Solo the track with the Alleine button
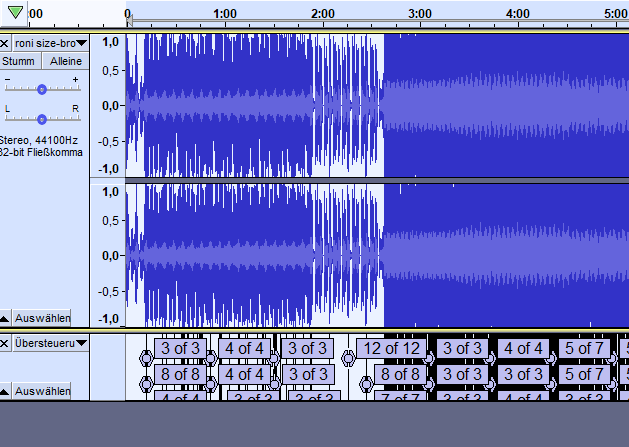629x447 pixels. [x=67, y=61]
